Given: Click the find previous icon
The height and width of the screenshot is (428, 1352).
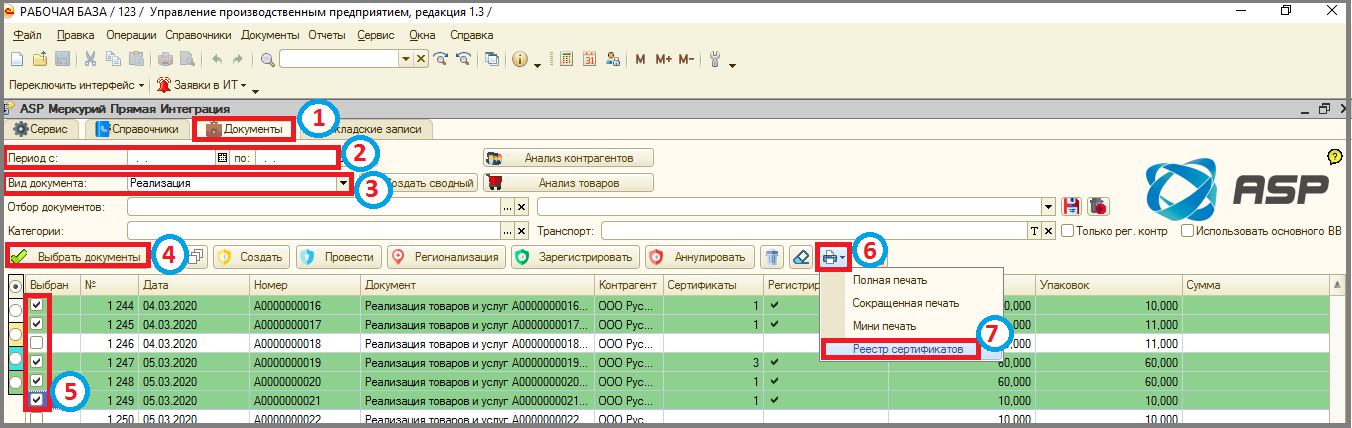Looking at the screenshot, I should (x=462, y=59).
